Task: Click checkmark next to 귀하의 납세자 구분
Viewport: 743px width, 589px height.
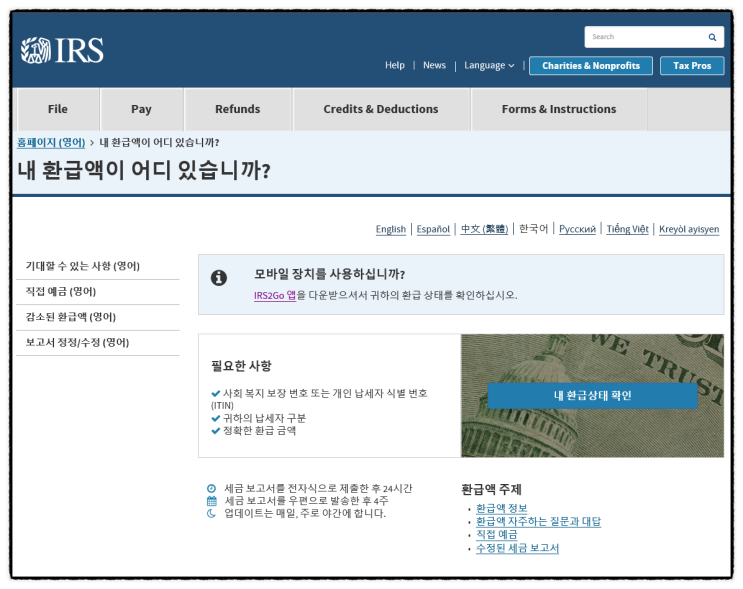Action: click(216, 418)
